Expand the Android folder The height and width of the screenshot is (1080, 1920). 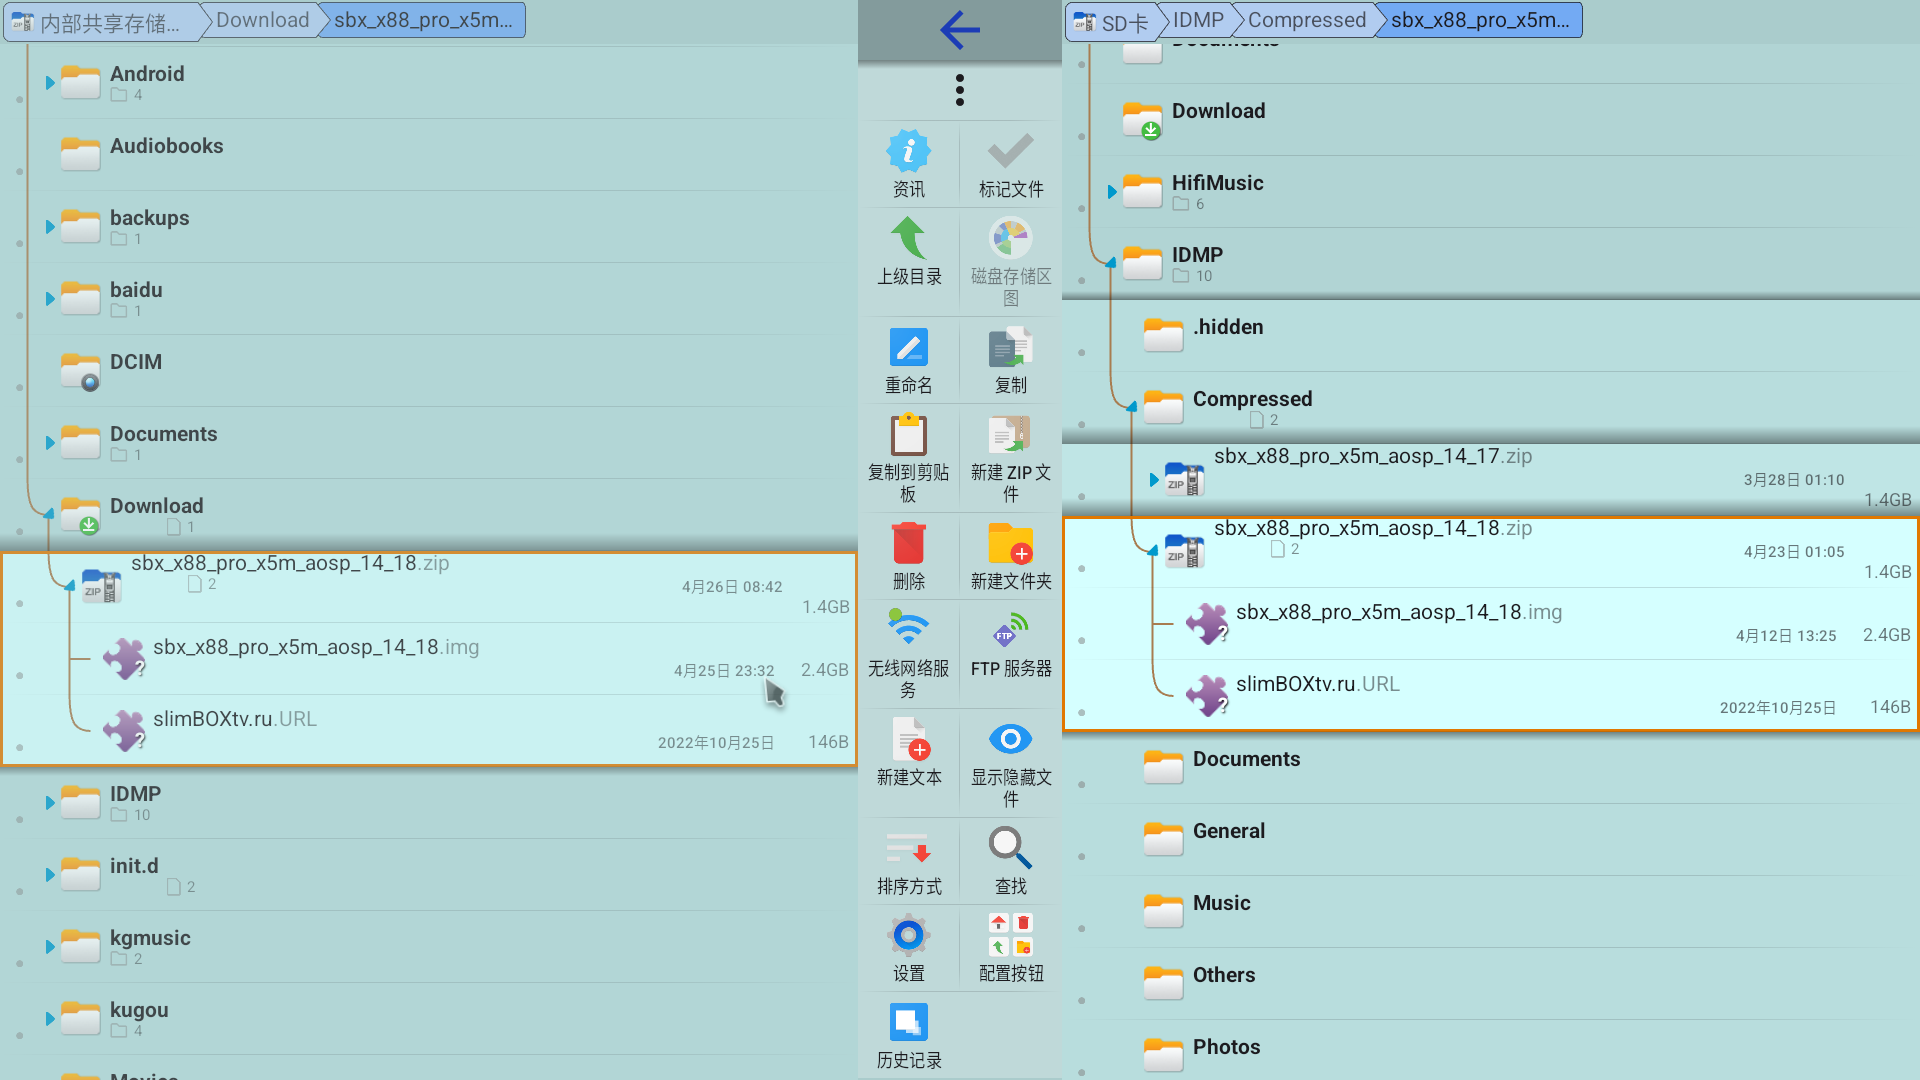50,83
